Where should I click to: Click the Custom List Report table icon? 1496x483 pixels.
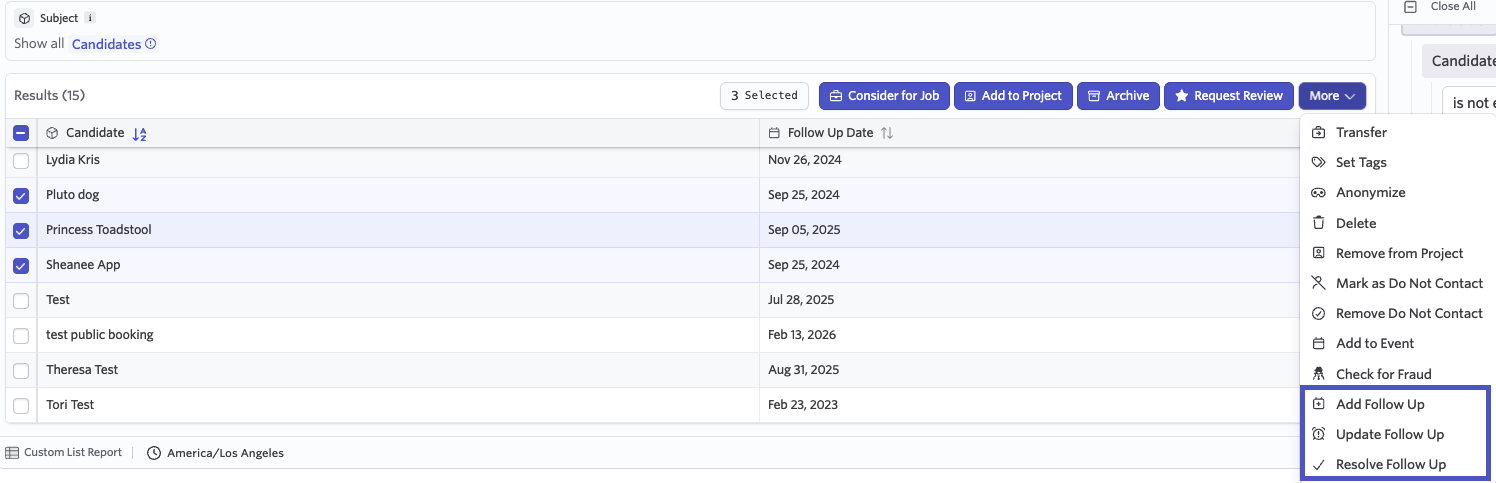tap(12, 453)
